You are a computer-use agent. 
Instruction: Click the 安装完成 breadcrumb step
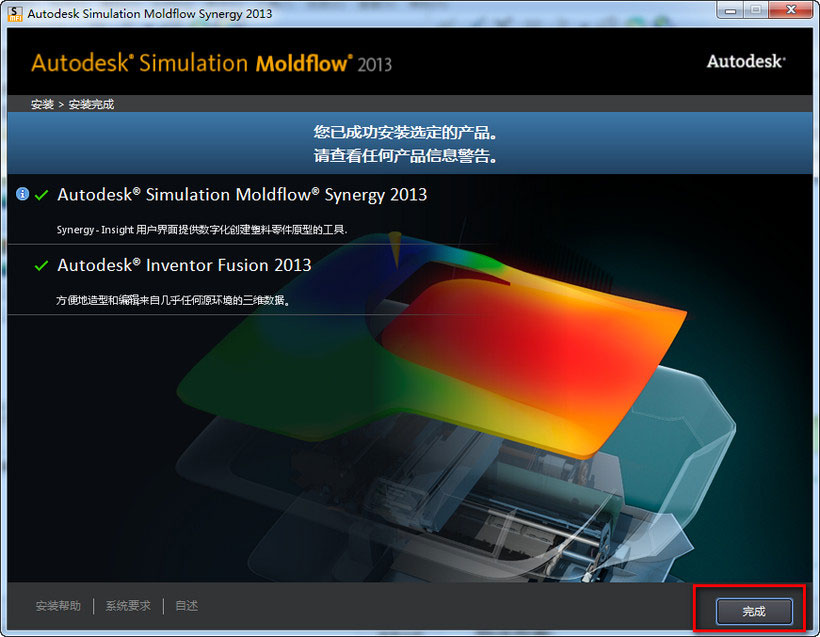(91, 104)
